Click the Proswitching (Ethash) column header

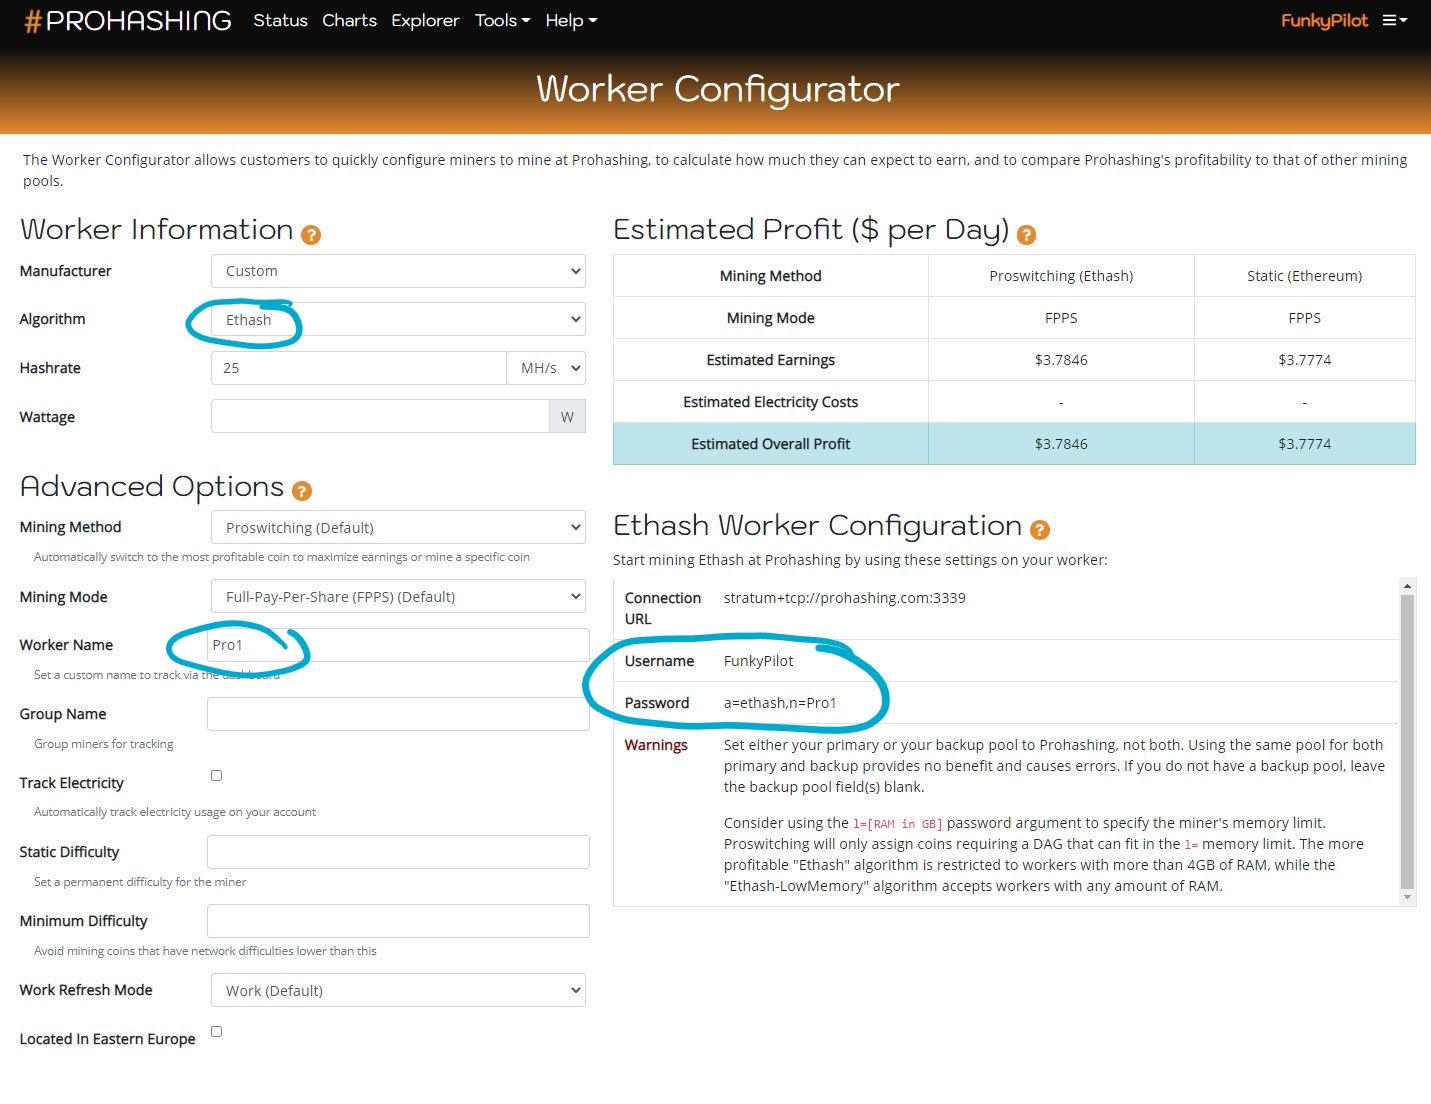(x=1061, y=276)
